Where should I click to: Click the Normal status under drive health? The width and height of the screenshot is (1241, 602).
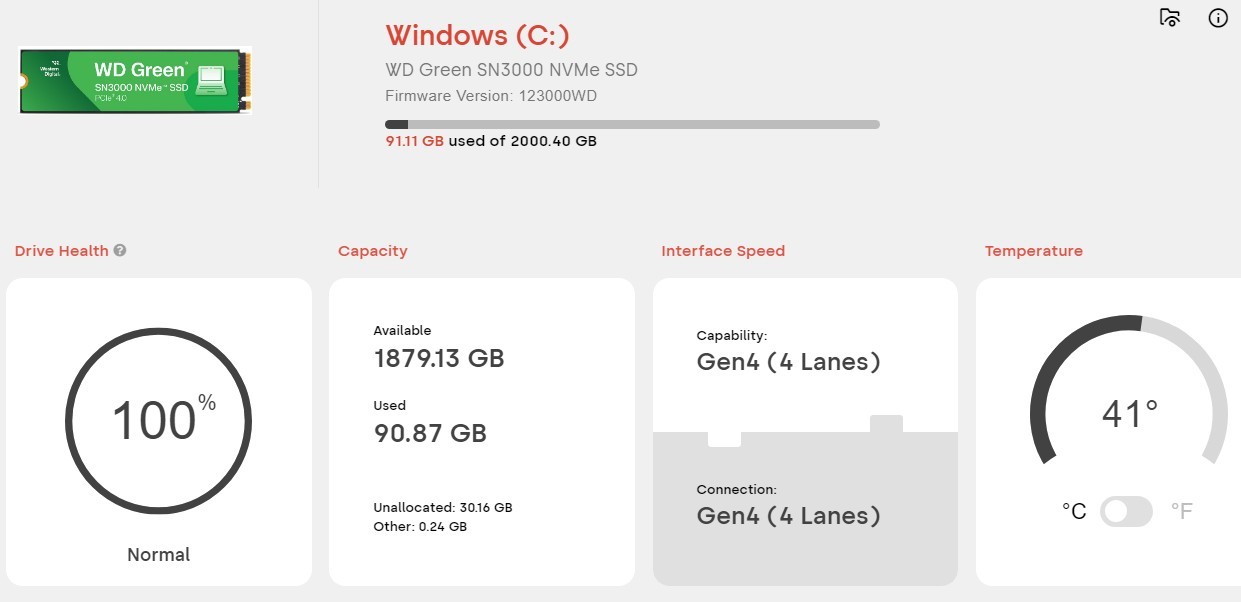click(158, 555)
